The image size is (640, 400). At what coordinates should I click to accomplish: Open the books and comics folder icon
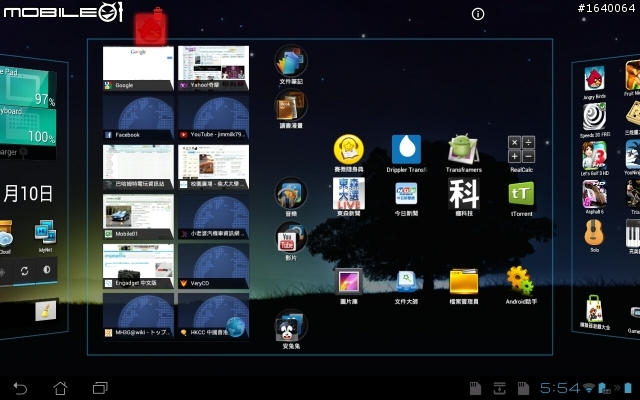click(291, 105)
